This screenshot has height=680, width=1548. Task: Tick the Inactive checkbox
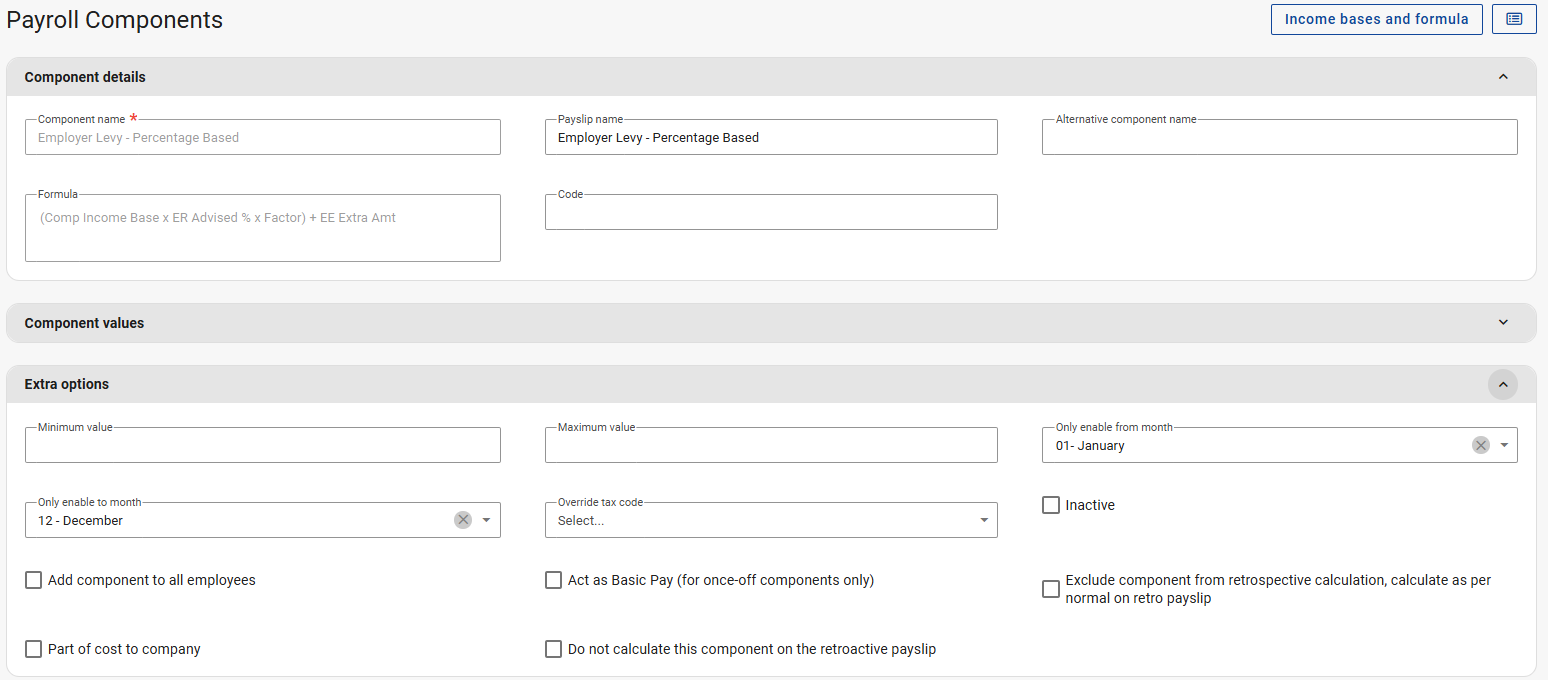[x=1051, y=505]
